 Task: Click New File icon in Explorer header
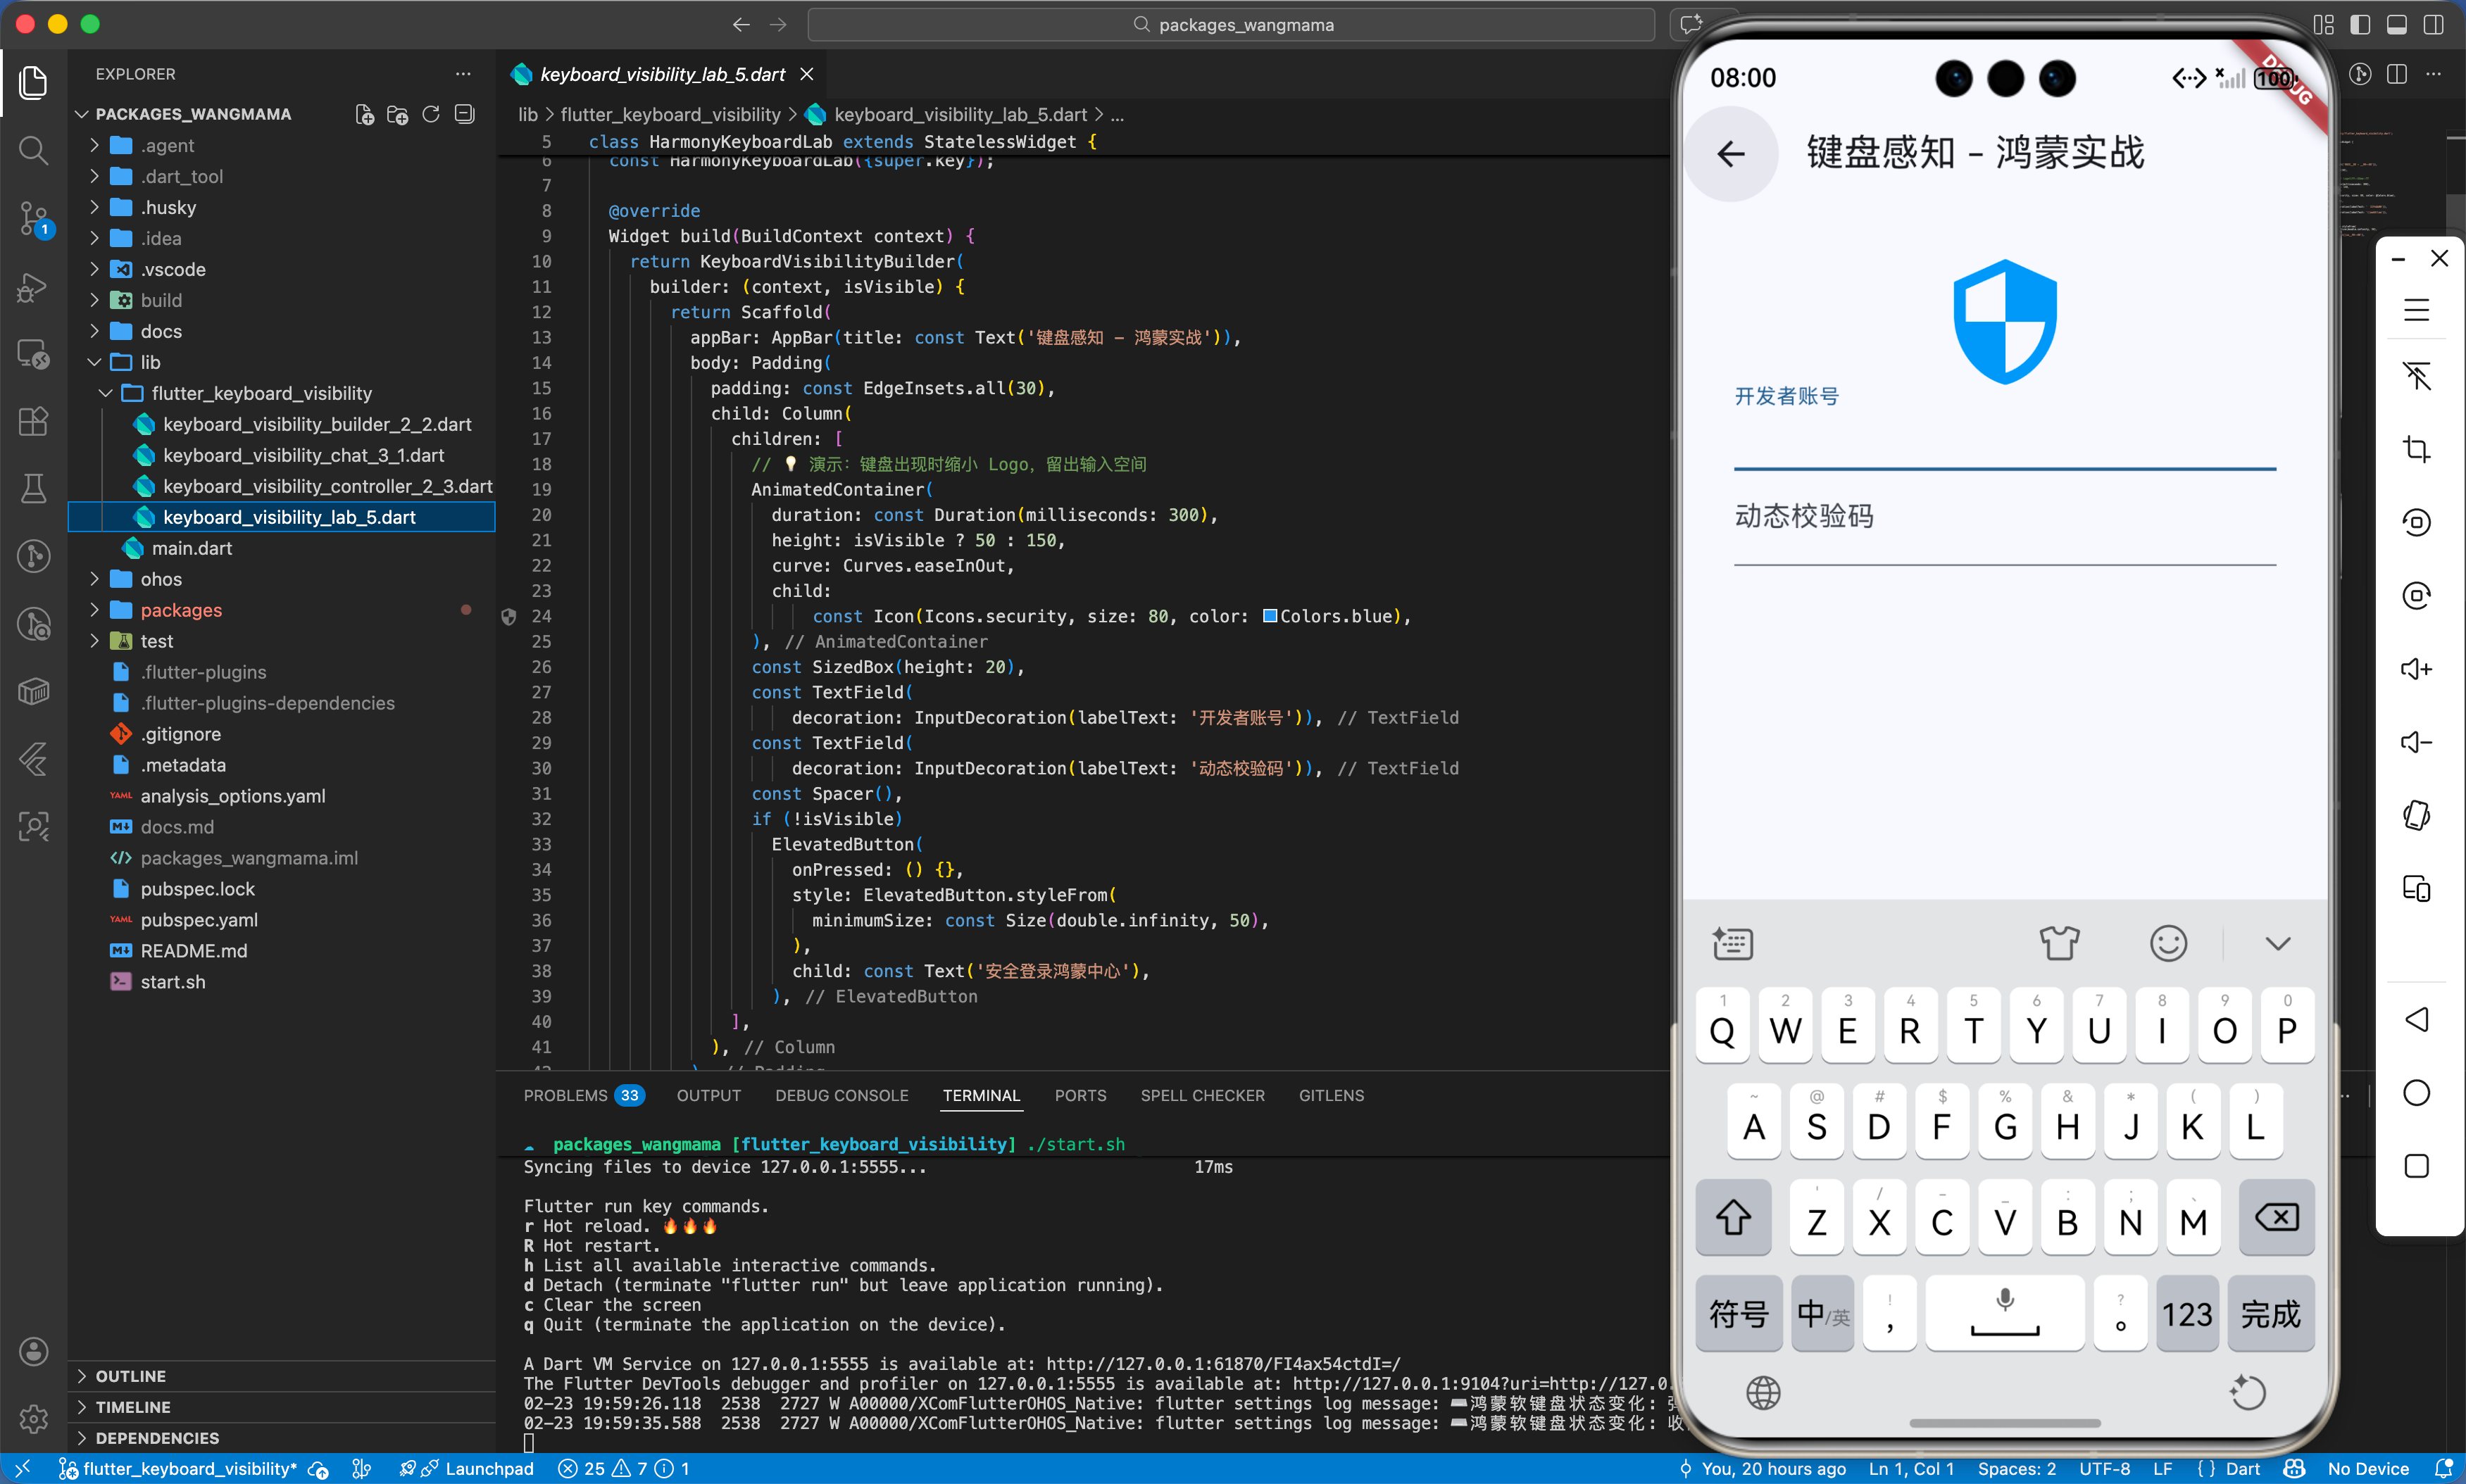[x=365, y=115]
